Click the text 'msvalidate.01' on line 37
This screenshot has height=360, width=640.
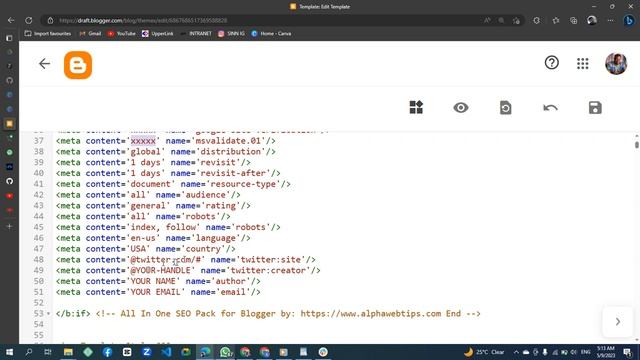(x=228, y=141)
